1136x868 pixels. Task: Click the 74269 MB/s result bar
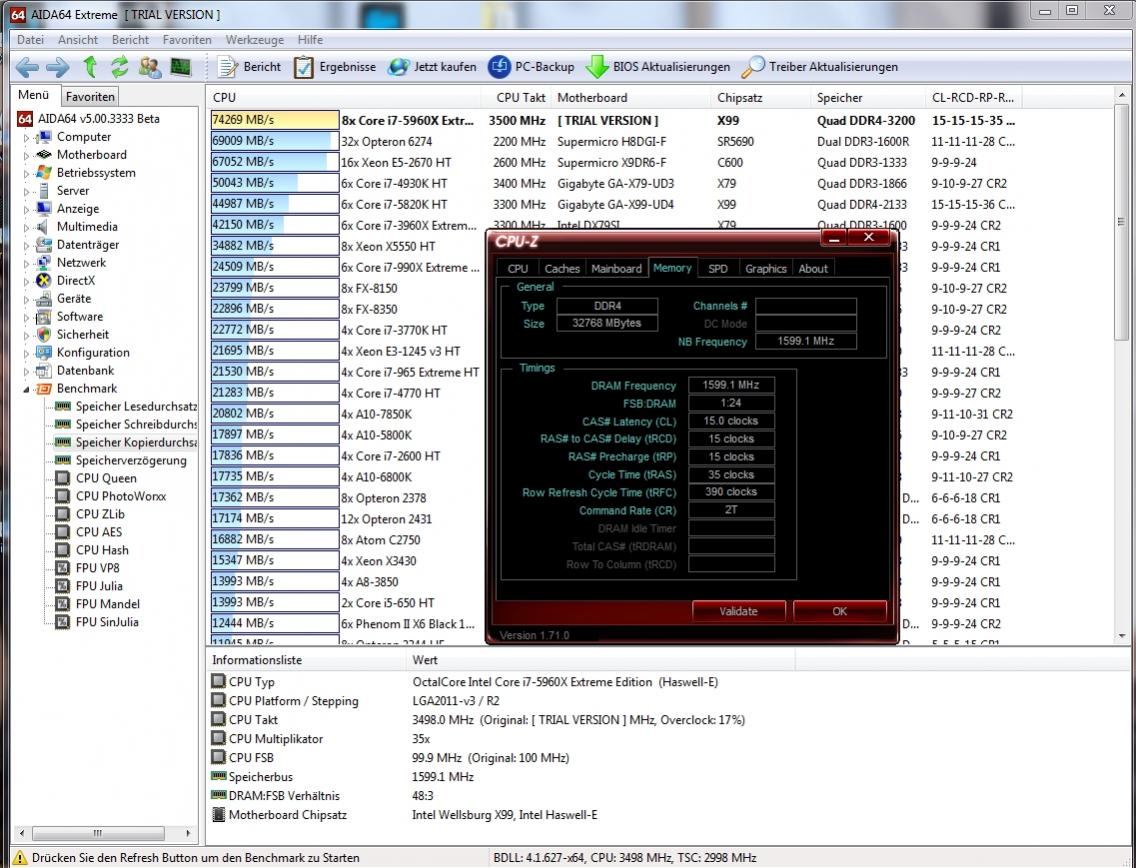pyautogui.click(x=275, y=120)
